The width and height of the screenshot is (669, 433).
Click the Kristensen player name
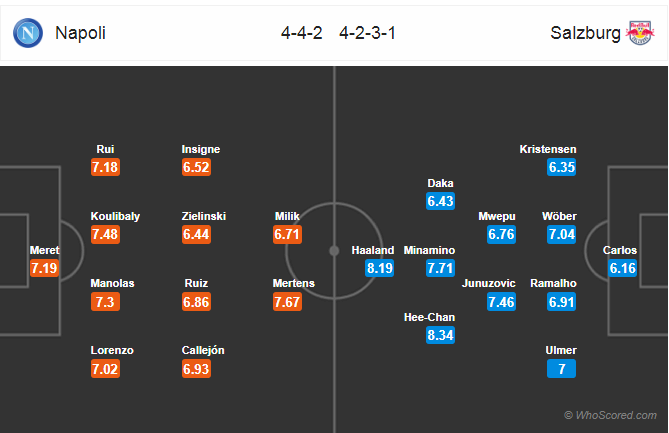click(548, 149)
